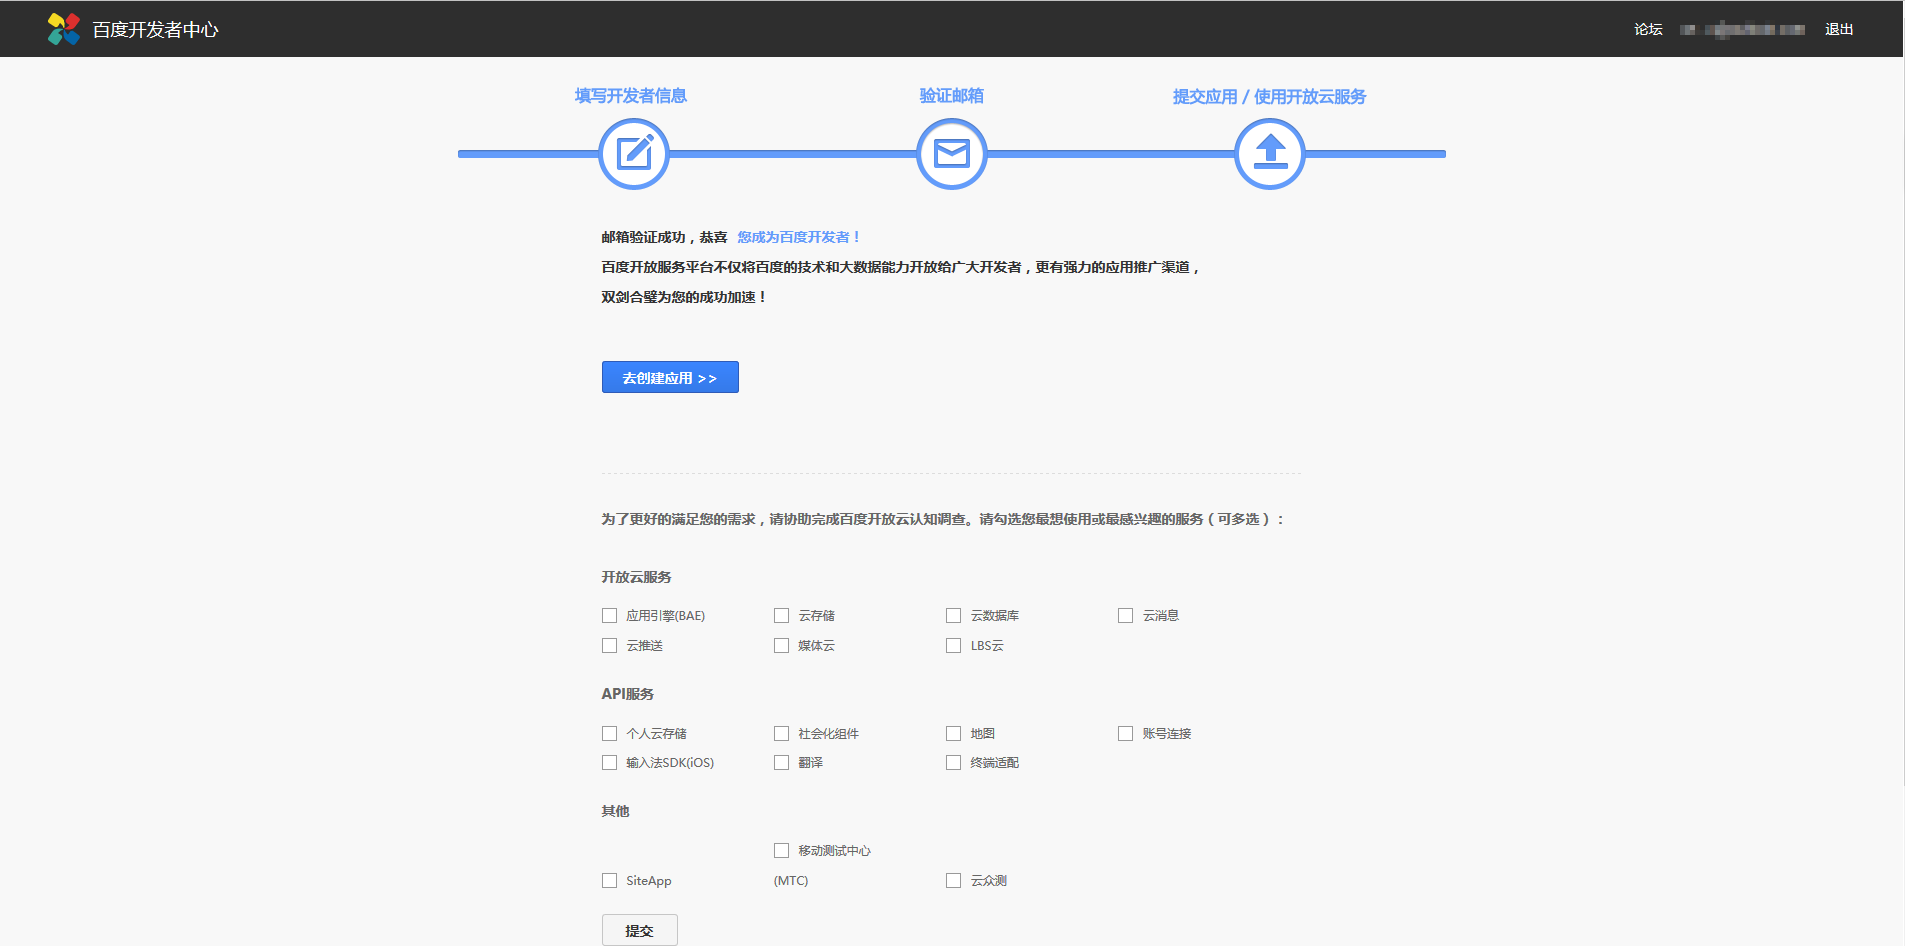
Task: Click the 验证邮箱 step label
Action: (x=952, y=96)
